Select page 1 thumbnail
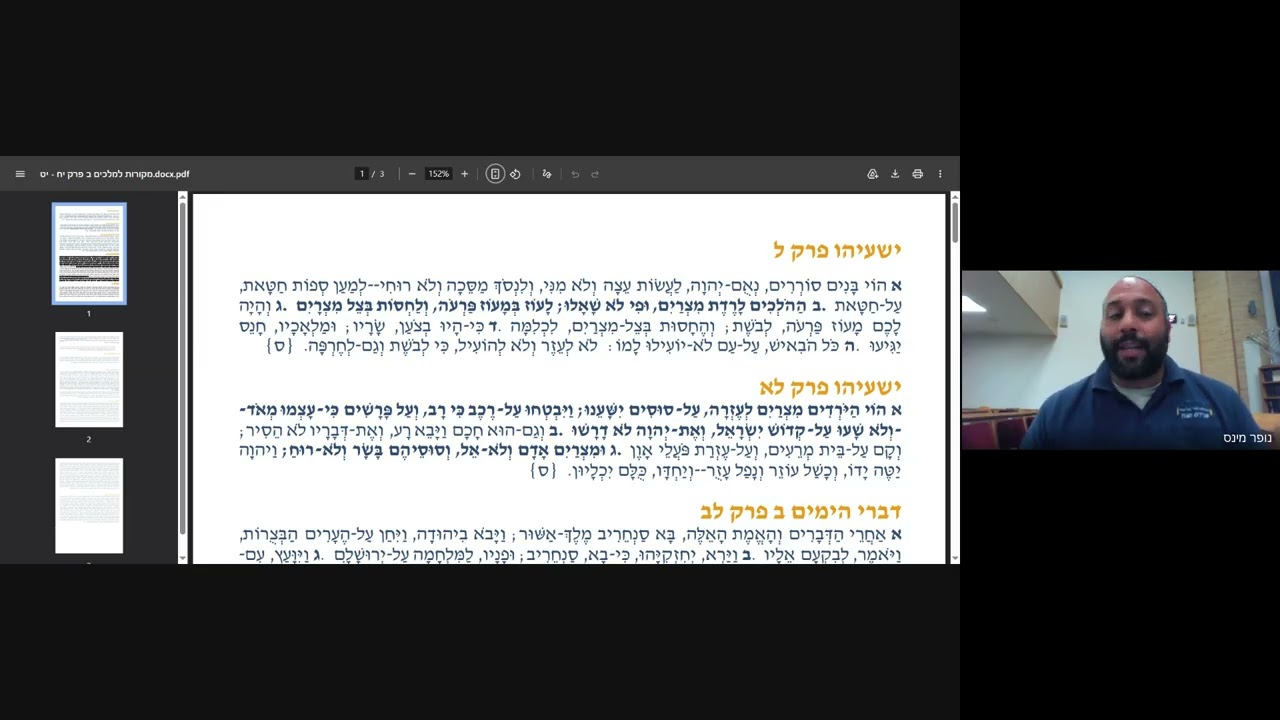The height and width of the screenshot is (720, 1280). coord(89,254)
